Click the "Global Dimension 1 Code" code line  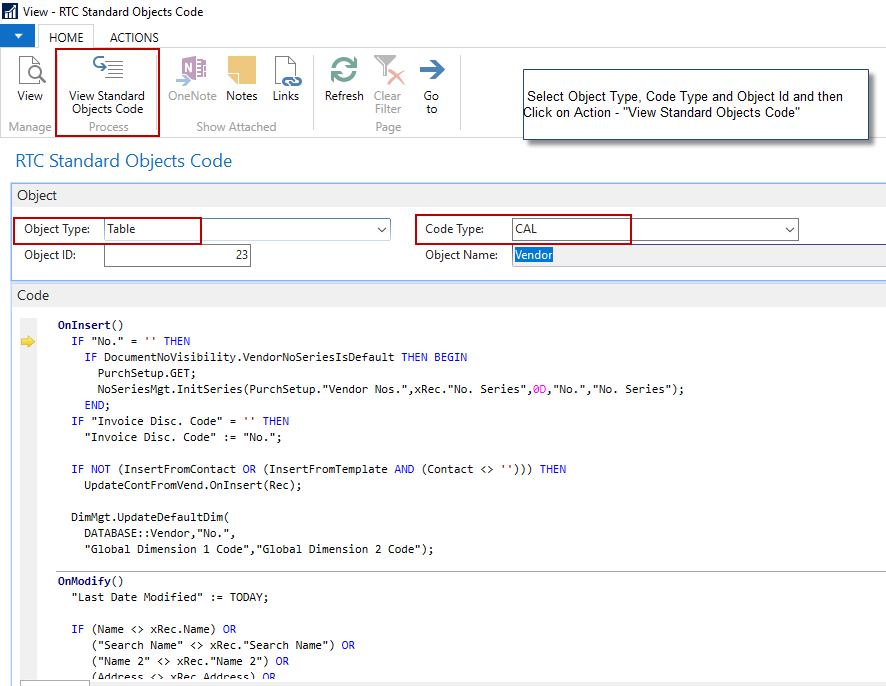click(259, 549)
